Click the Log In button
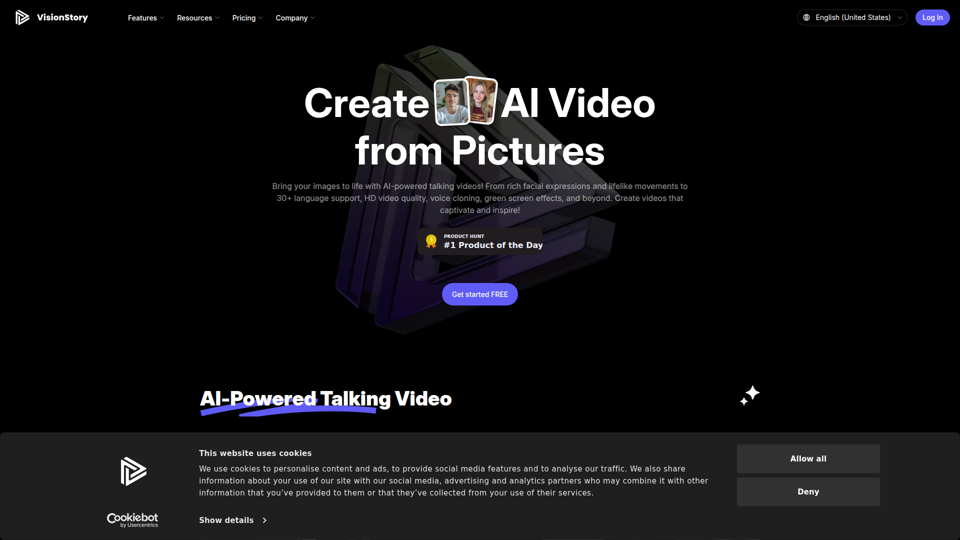The image size is (960, 540). (932, 18)
